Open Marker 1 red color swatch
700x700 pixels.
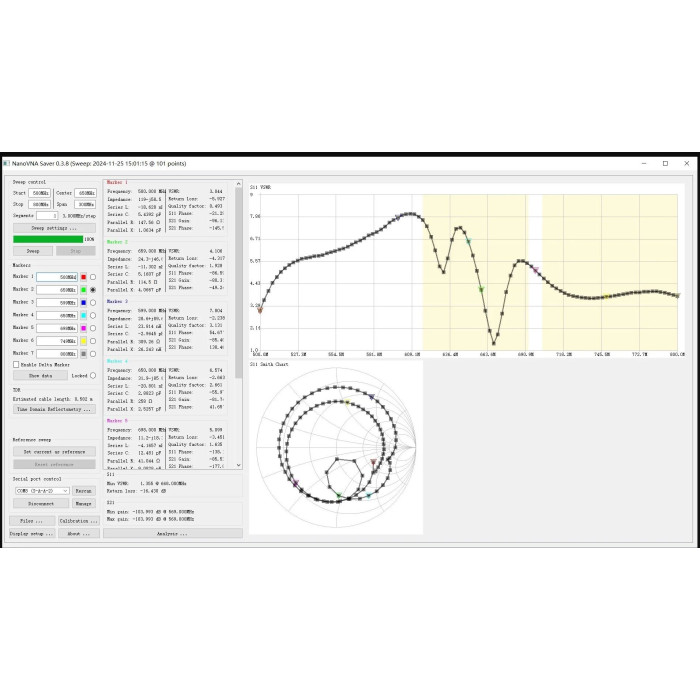tap(83, 277)
